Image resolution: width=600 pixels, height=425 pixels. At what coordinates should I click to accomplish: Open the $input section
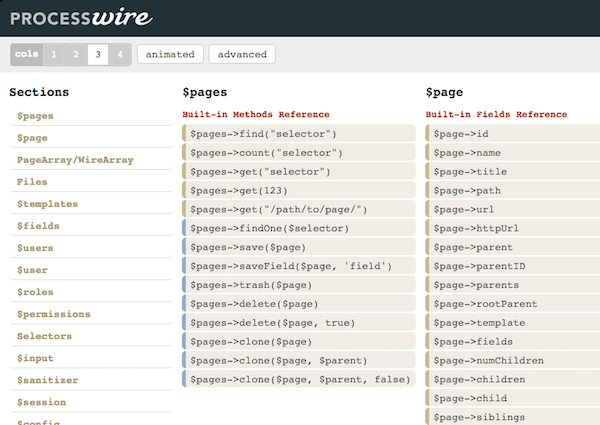point(91,358)
